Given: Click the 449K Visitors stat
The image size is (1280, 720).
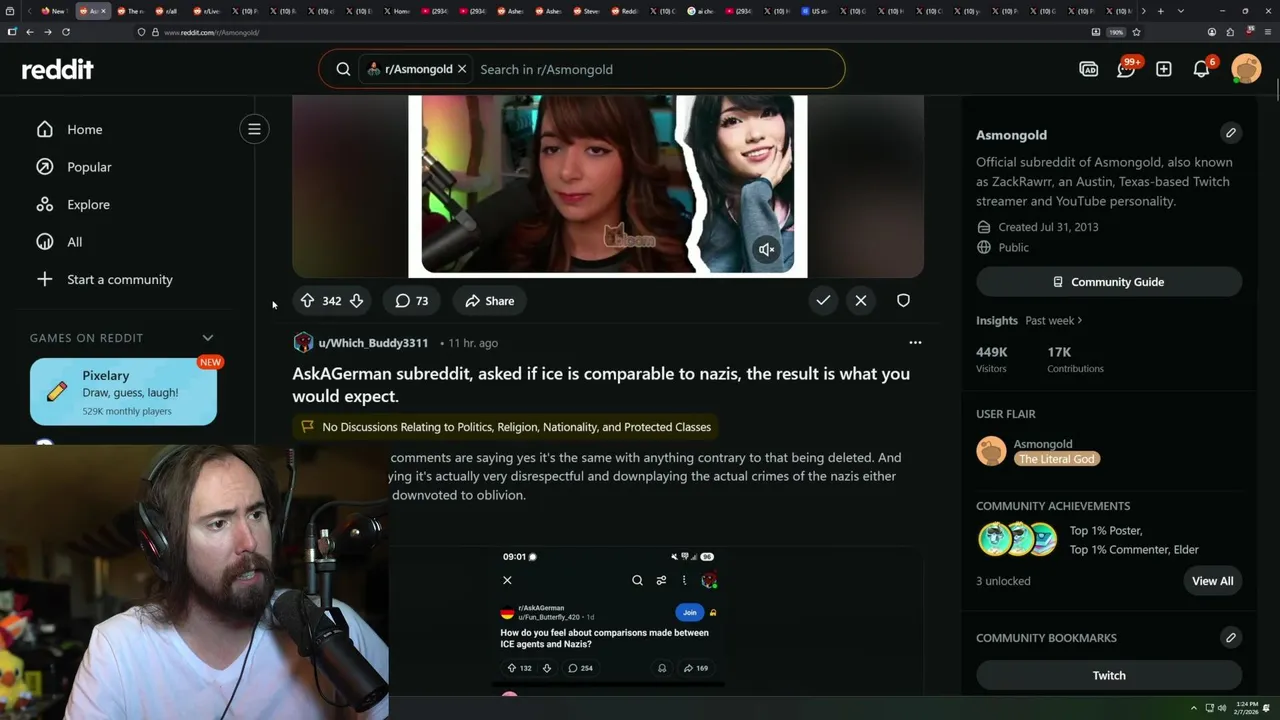Looking at the screenshot, I should coord(992,359).
